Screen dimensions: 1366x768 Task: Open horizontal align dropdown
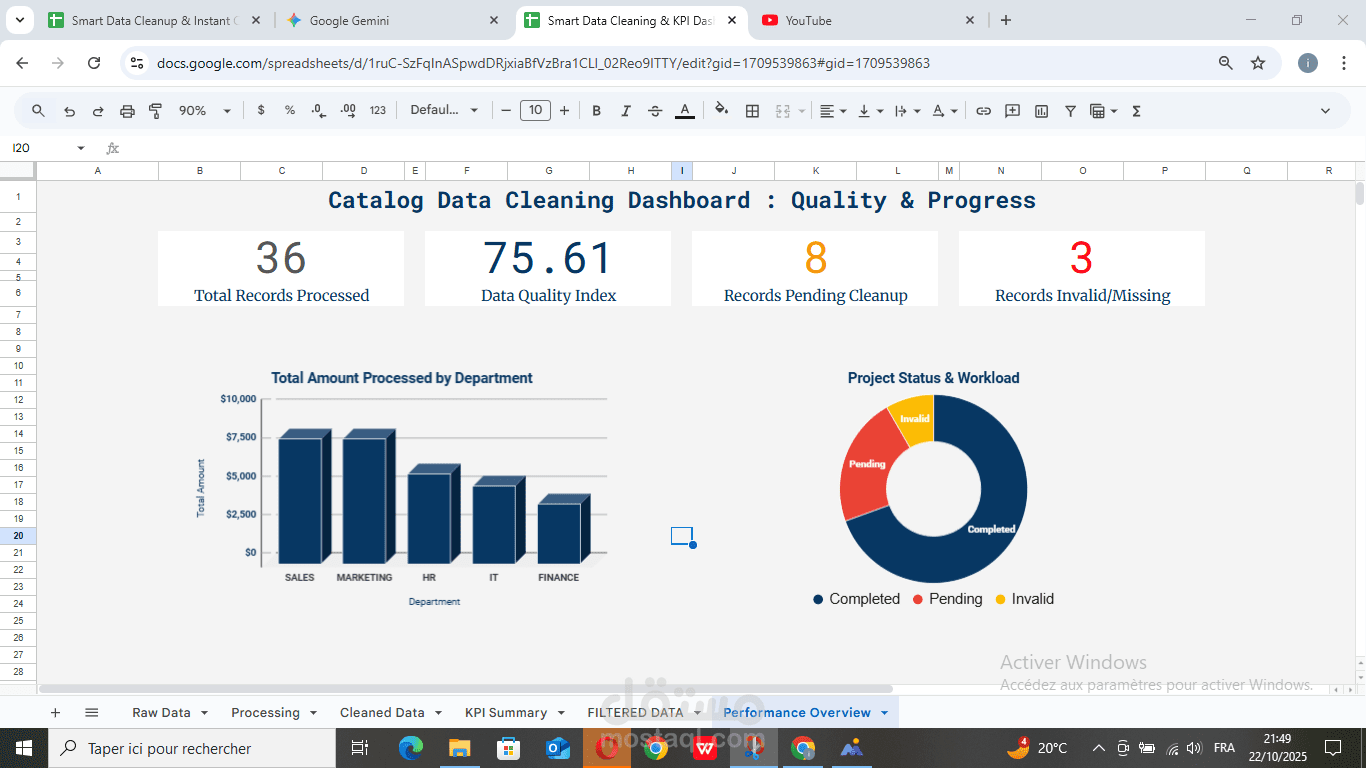[833, 111]
